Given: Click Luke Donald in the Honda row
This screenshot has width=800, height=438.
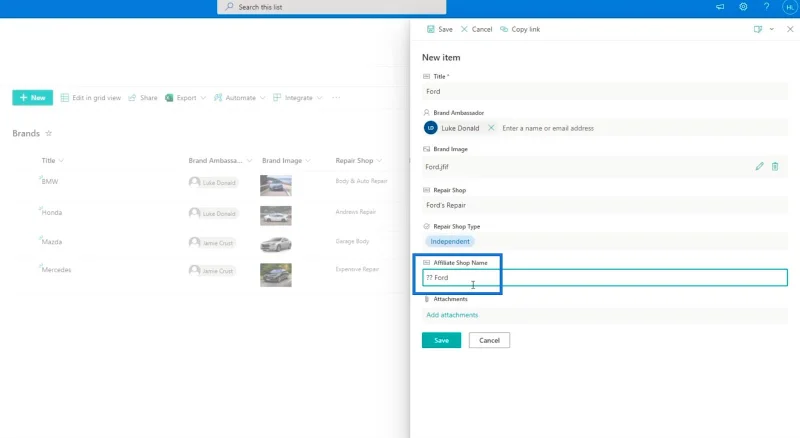Looking at the screenshot, I should tap(213, 213).
